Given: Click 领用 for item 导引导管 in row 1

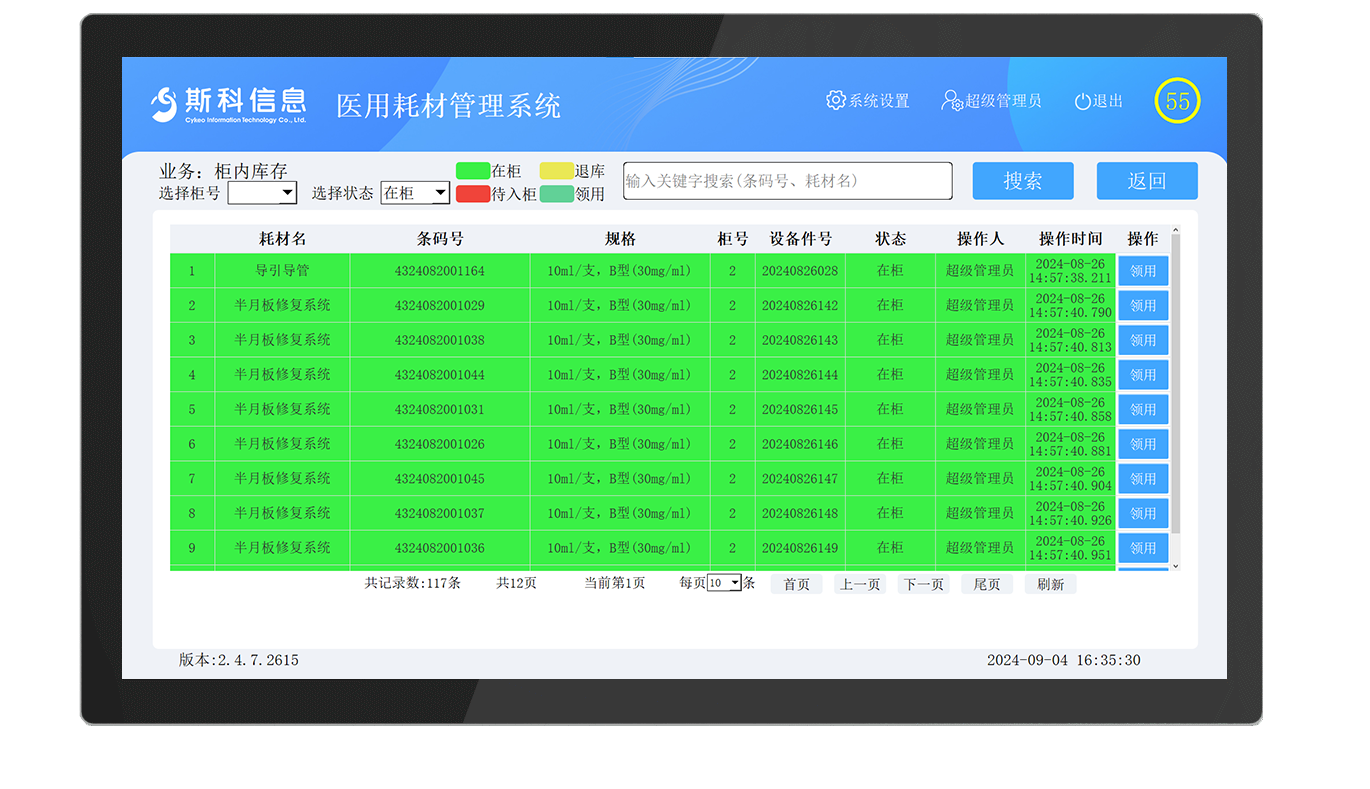Looking at the screenshot, I should tap(1143, 270).
